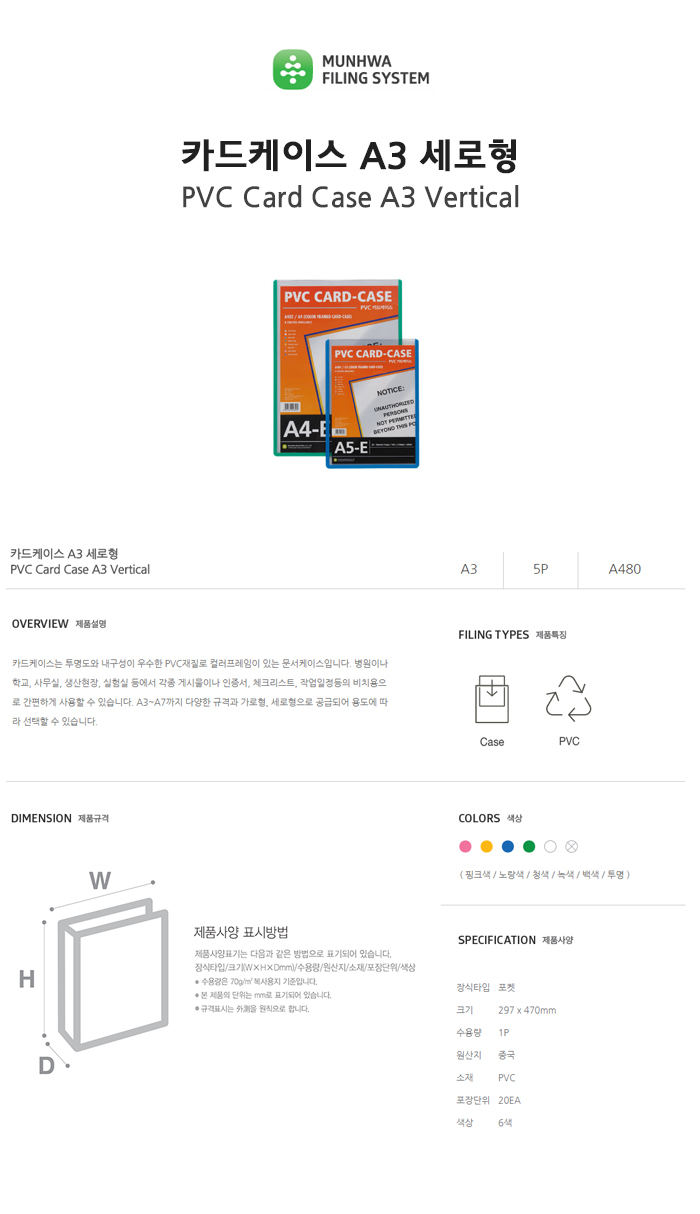The width and height of the screenshot is (700, 1214).
Task: Click the SPECIFICATION heading
Action: pyautogui.click(x=497, y=940)
